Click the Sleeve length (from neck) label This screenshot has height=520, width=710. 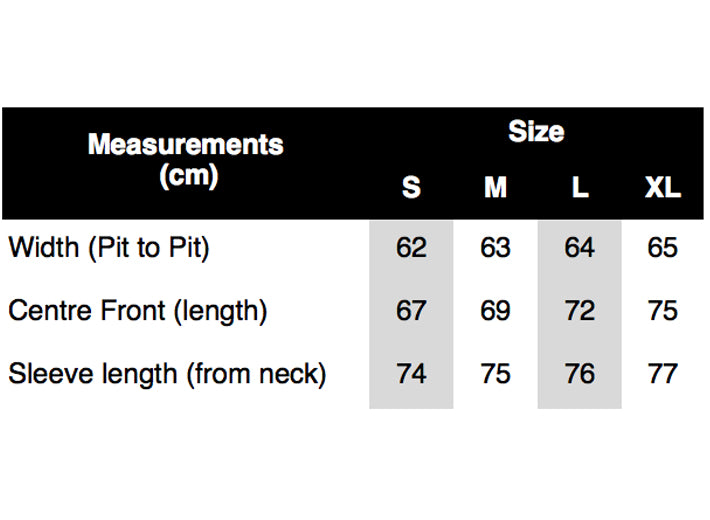tap(167, 374)
